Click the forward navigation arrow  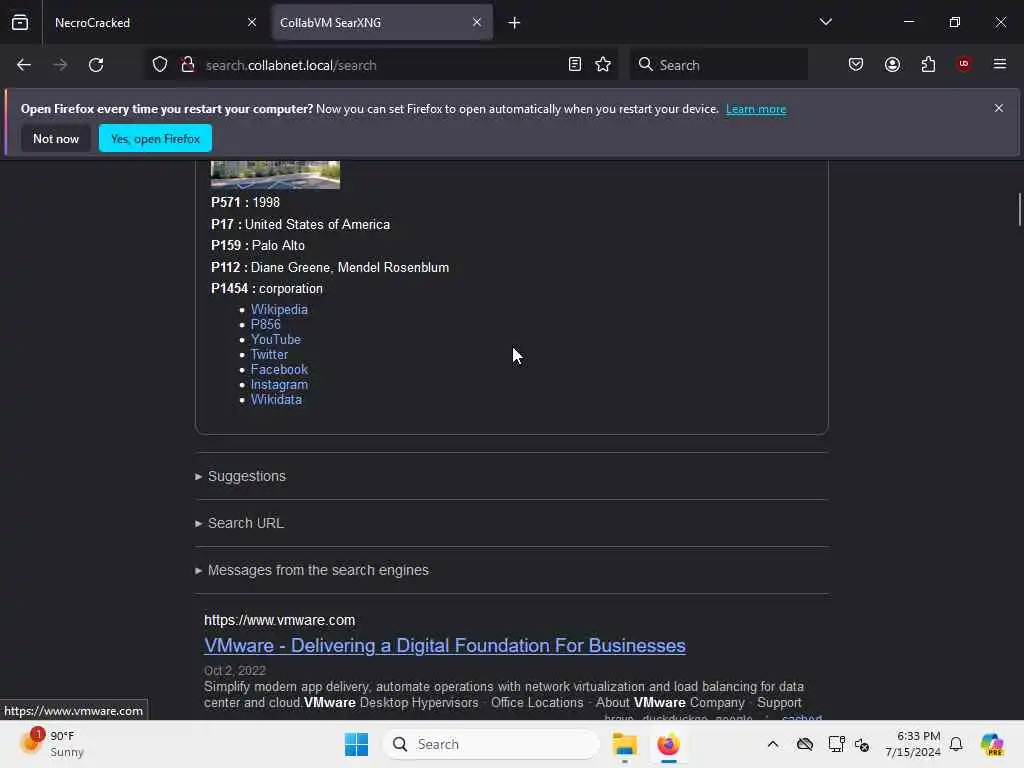pyautogui.click(x=59, y=65)
